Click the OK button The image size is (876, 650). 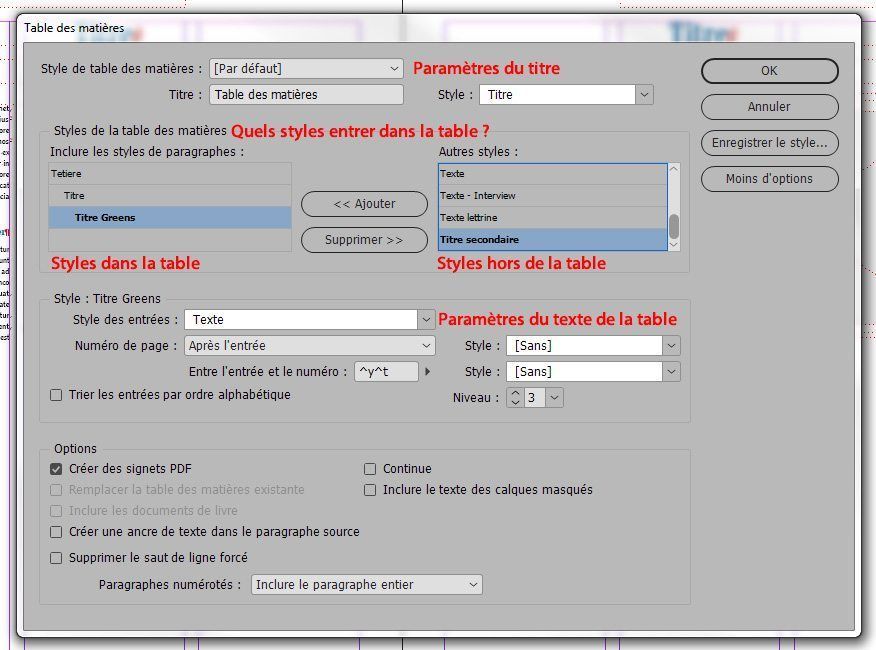[769, 71]
